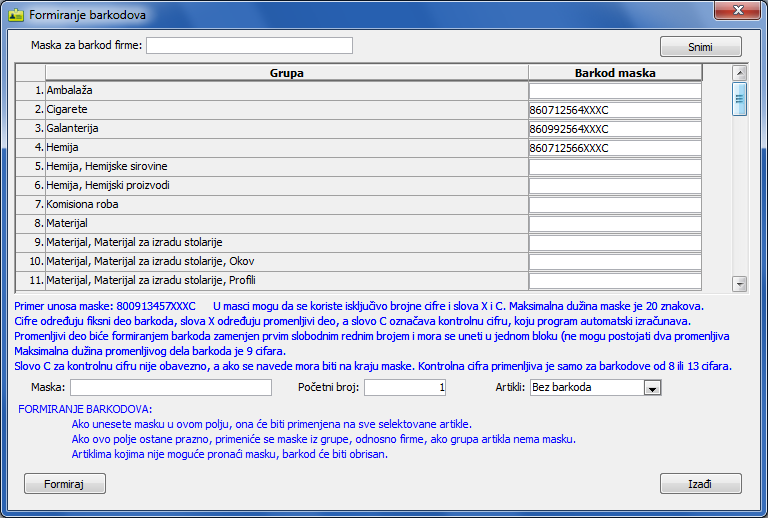The image size is (768, 518).
Task: Click the Izađi button
Action: 700,484
